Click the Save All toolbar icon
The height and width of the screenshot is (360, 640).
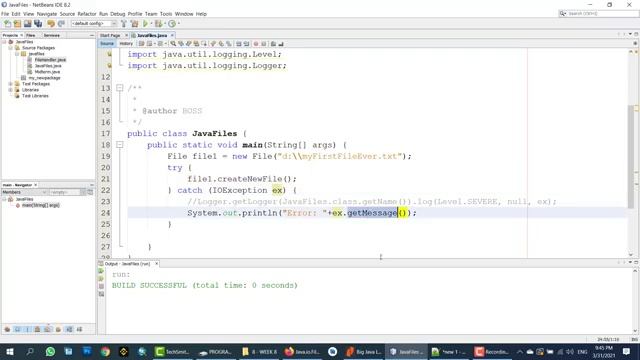click(38, 24)
